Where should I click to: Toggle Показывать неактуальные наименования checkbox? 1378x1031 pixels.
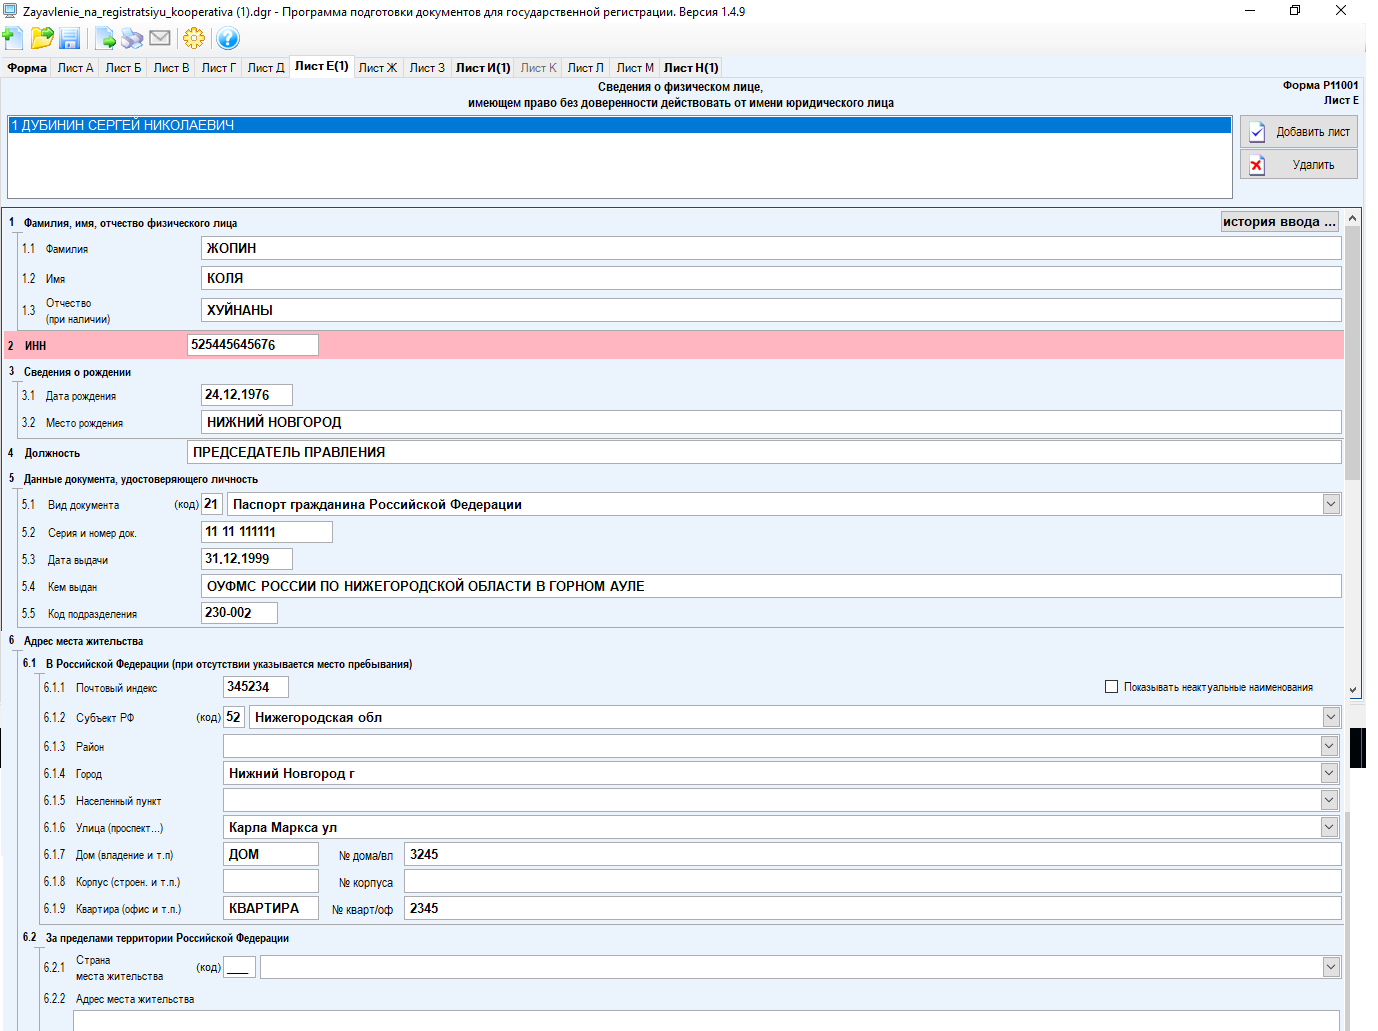(1111, 687)
